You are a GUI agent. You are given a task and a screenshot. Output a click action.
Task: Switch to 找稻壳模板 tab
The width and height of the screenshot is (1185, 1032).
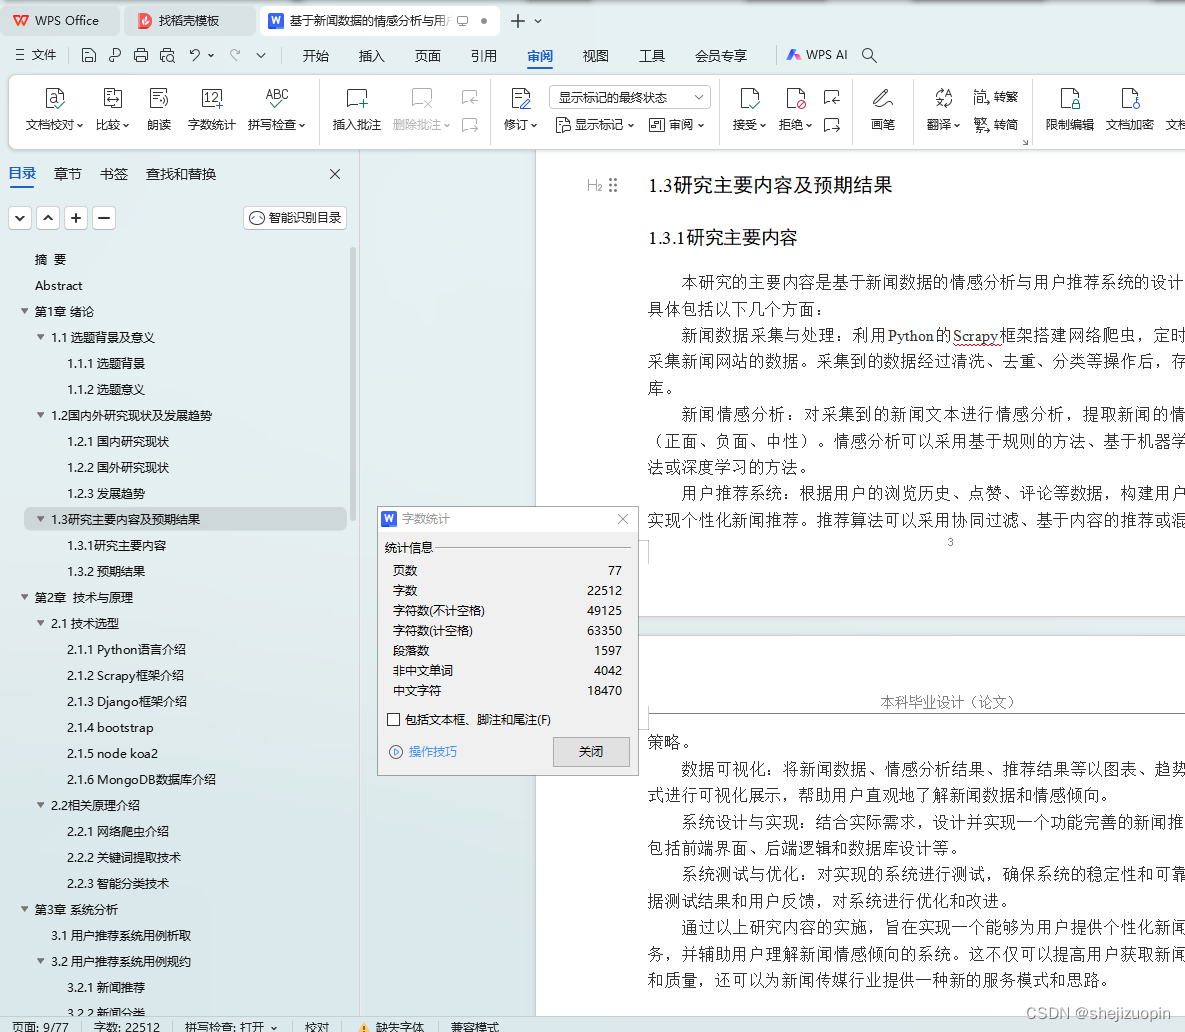(x=188, y=20)
